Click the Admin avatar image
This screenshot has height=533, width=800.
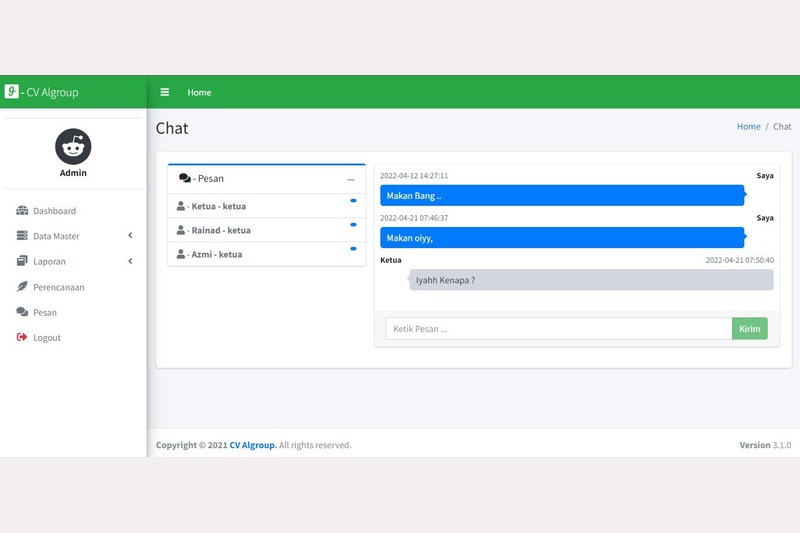tap(73, 147)
